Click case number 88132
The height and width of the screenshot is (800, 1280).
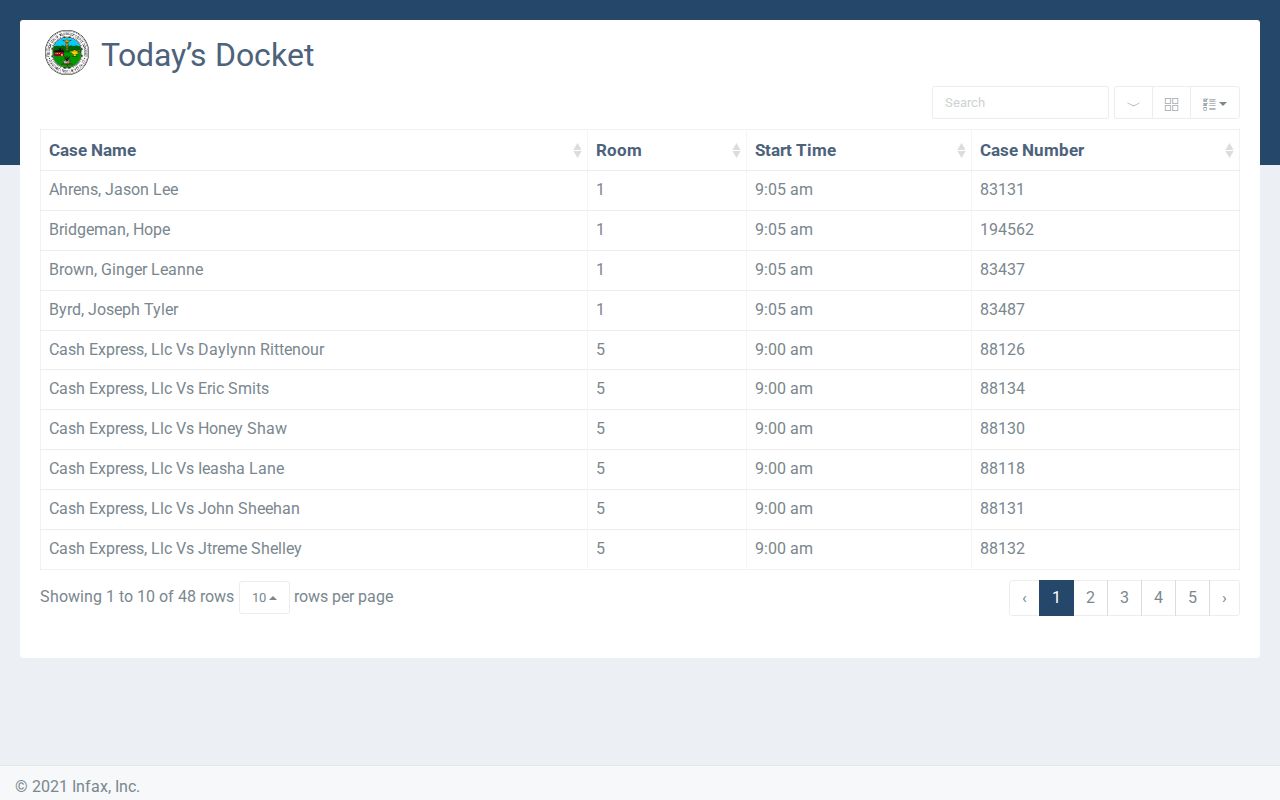[x=1002, y=549]
